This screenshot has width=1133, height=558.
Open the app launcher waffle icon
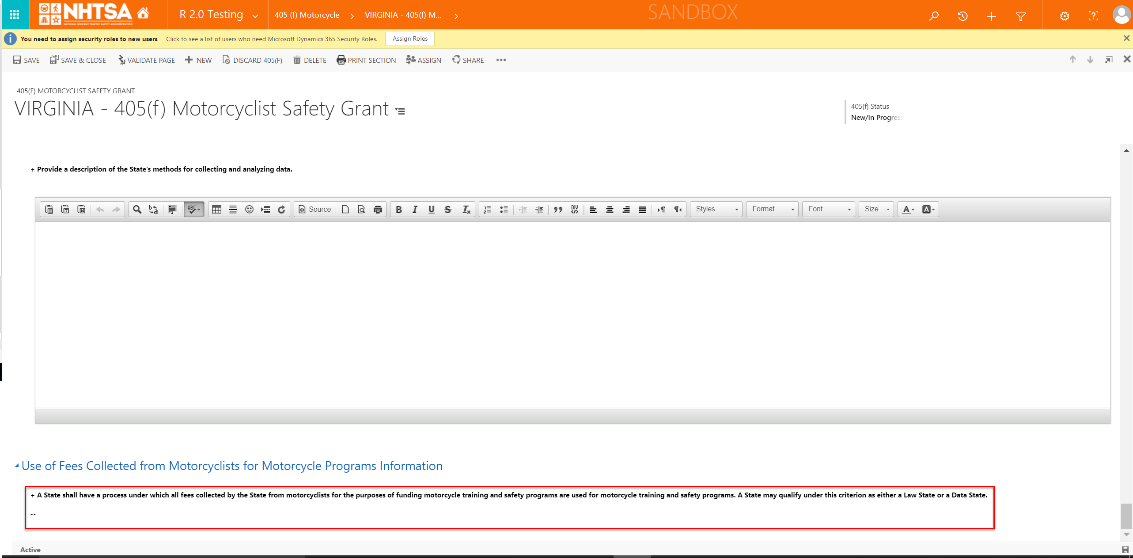click(14, 14)
